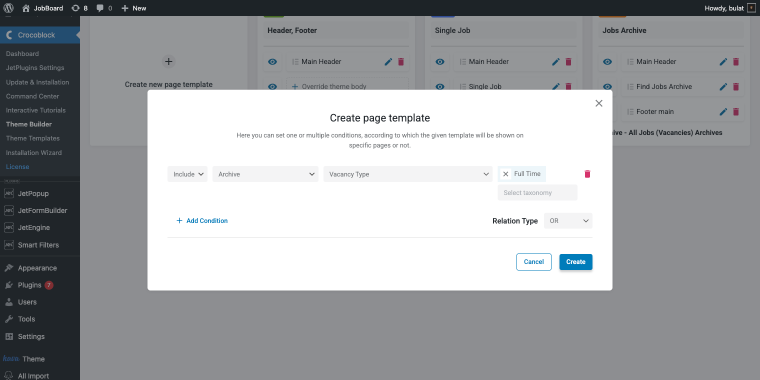Image resolution: width=760 pixels, height=380 pixels.
Task: Open Update & Installation submenu
Action: 37,82
